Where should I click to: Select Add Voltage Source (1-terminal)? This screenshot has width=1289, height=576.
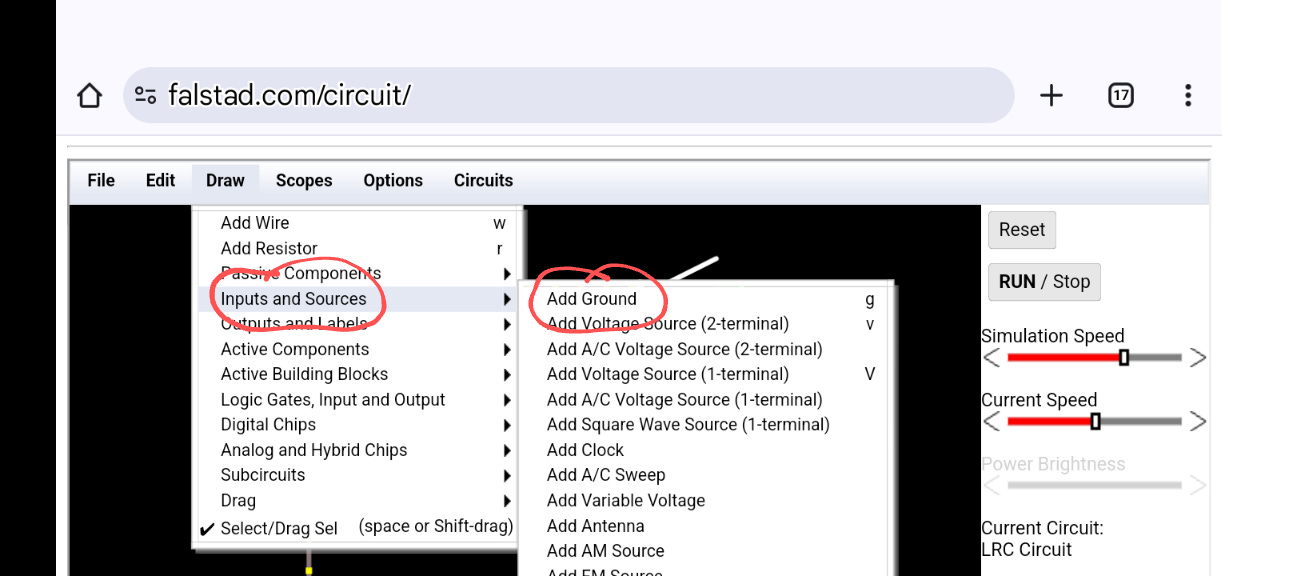coord(707,374)
